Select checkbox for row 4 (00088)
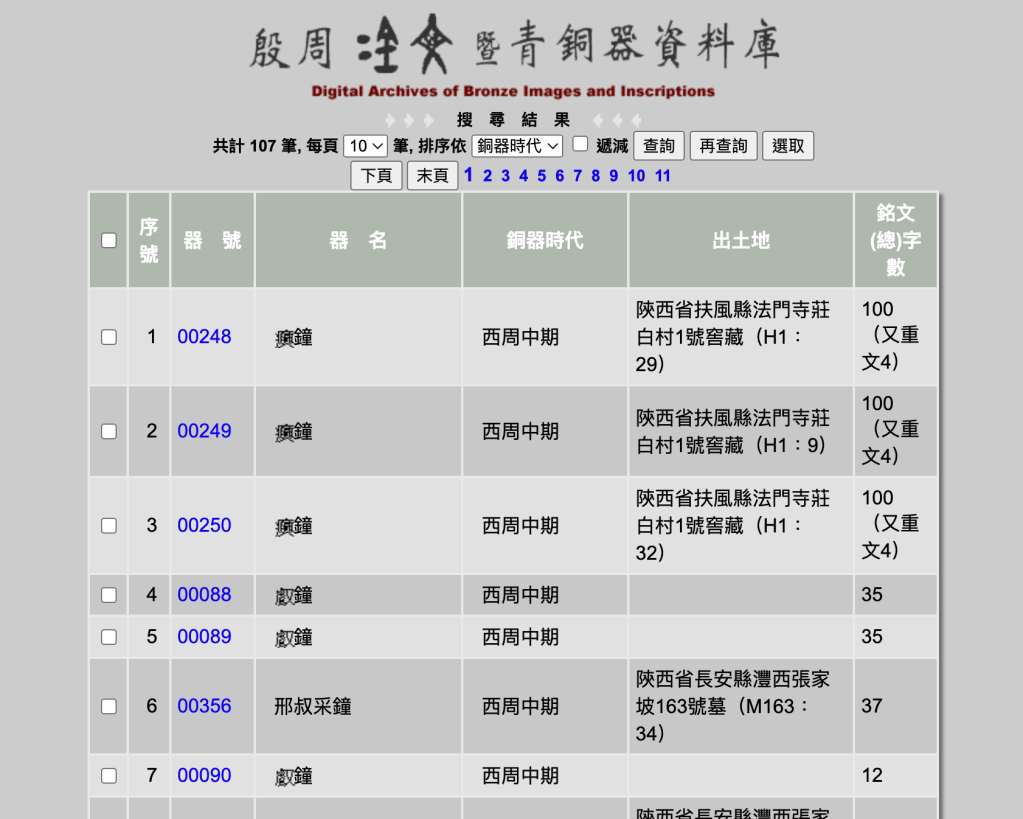Viewport: 1023px width, 819px height. point(109,595)
